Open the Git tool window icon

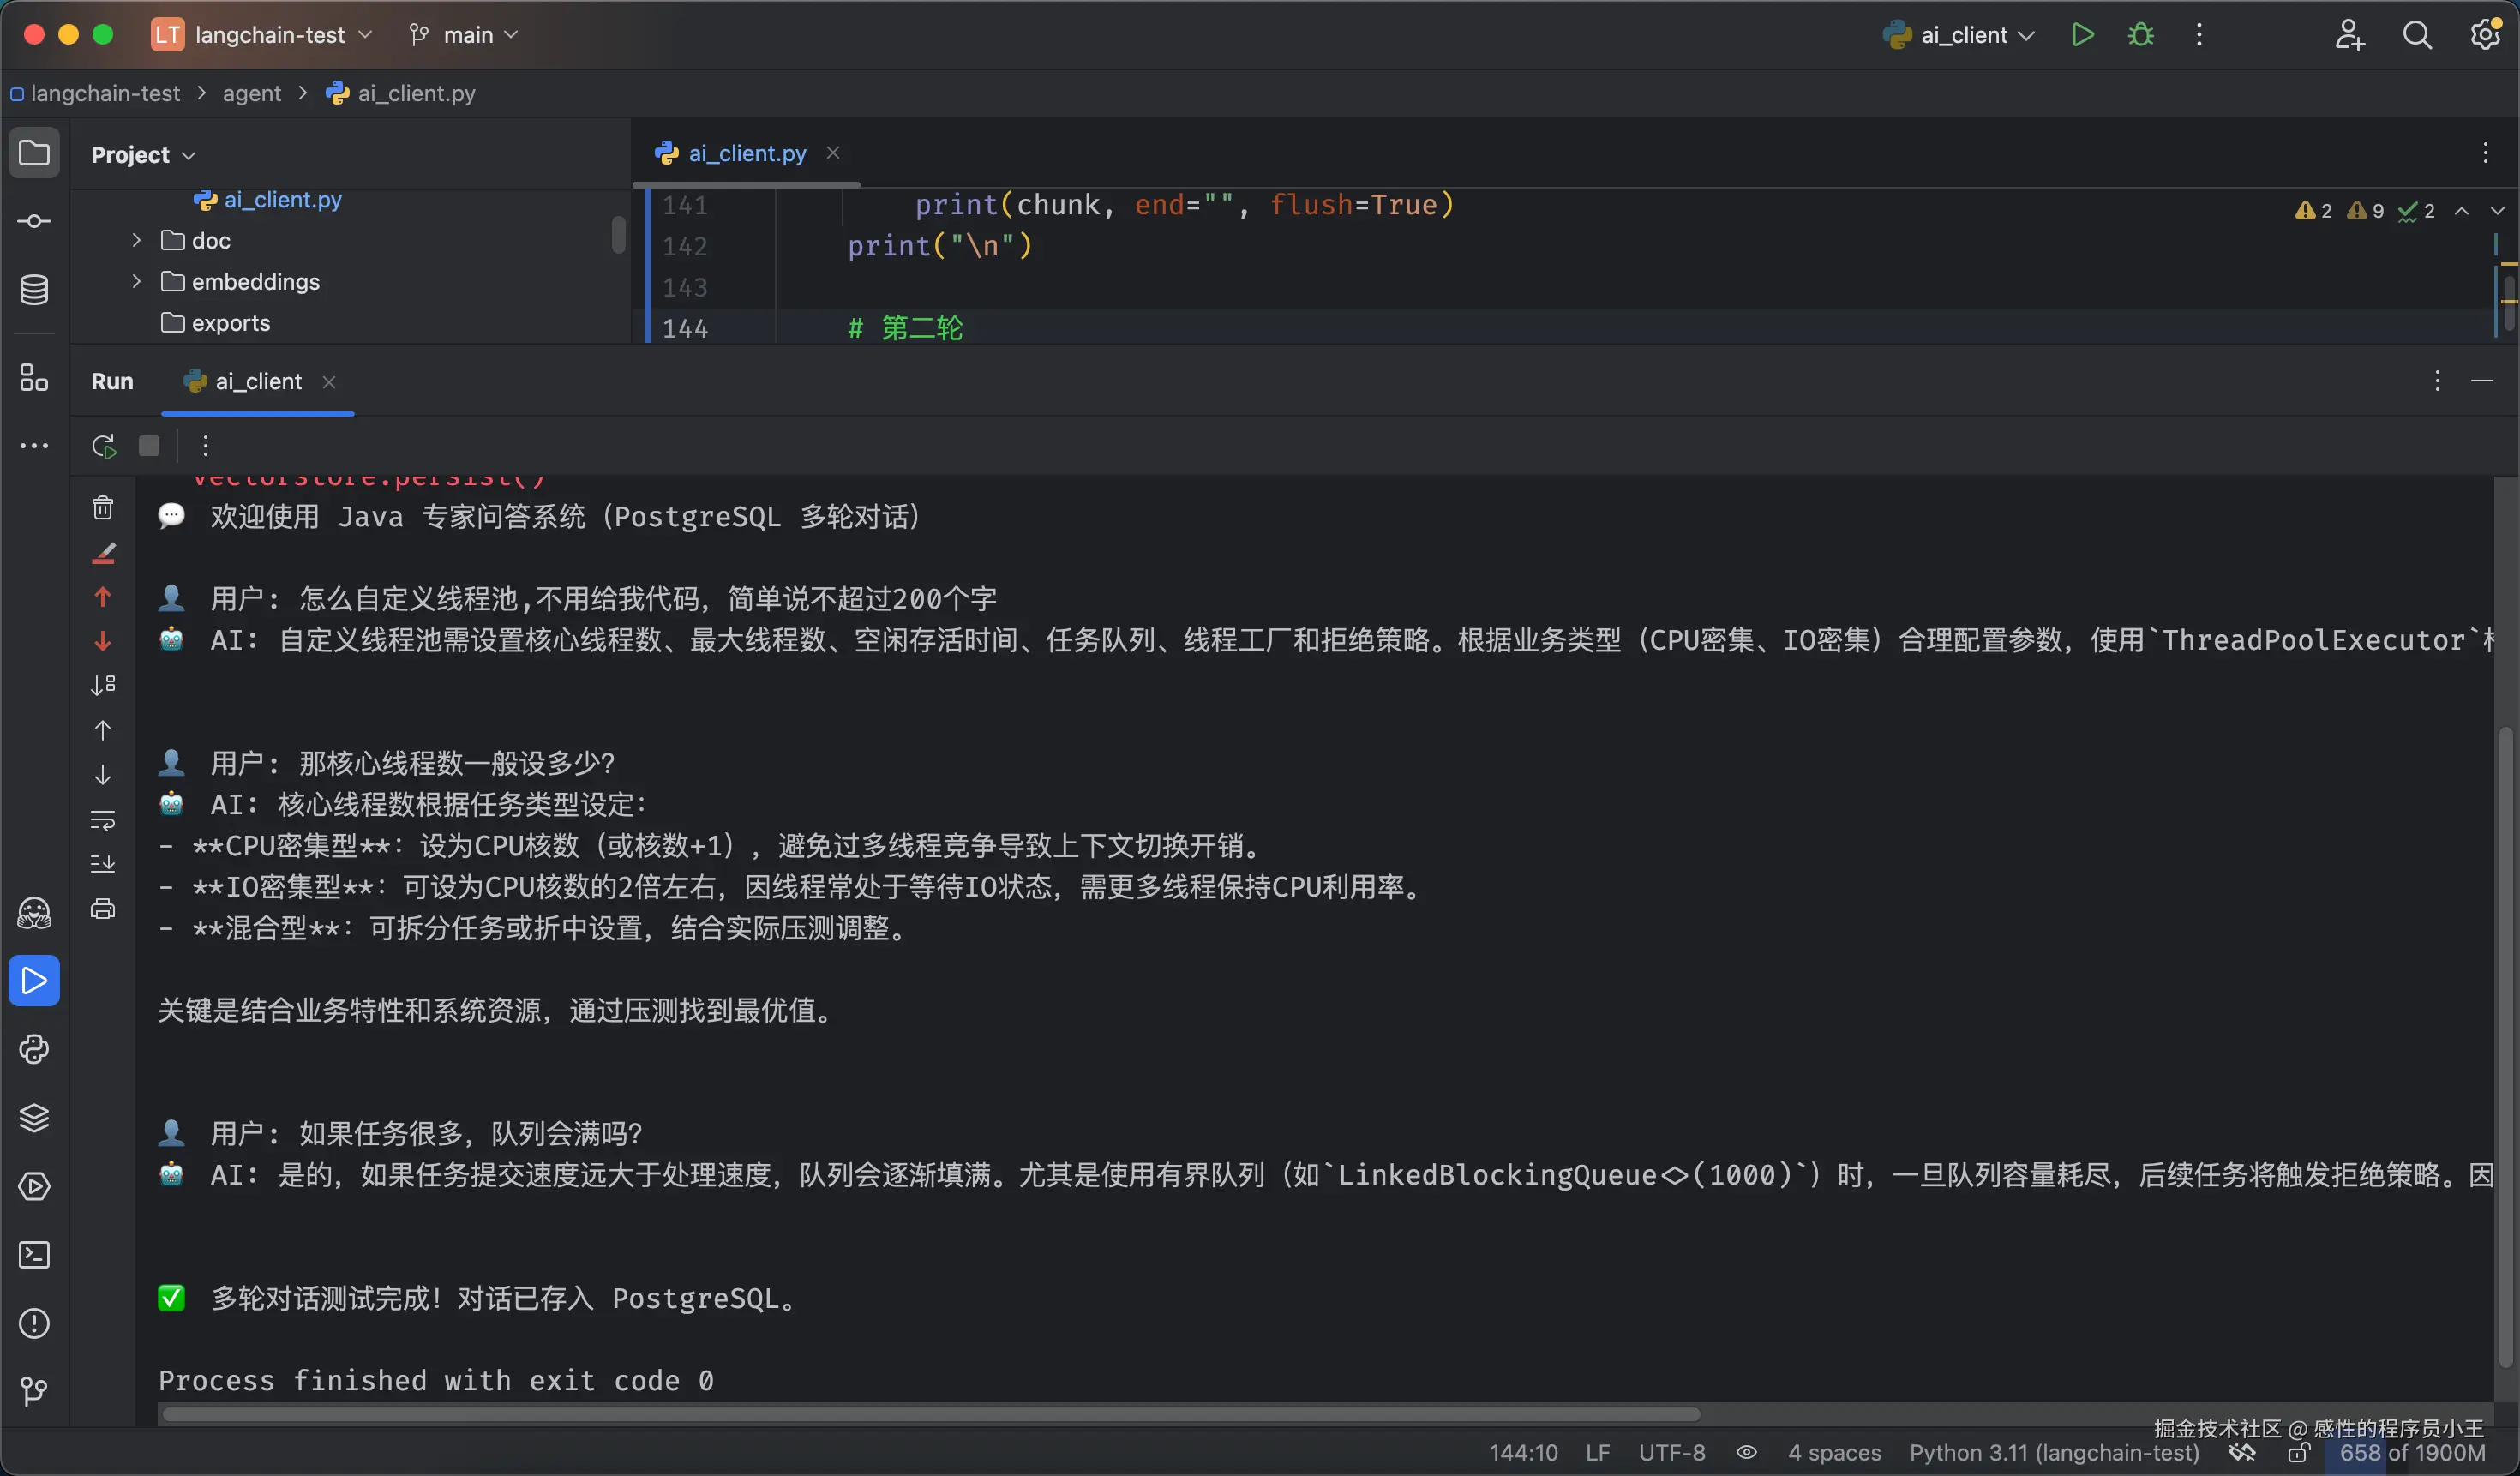pyautogui.click(x=34, y=1391)
